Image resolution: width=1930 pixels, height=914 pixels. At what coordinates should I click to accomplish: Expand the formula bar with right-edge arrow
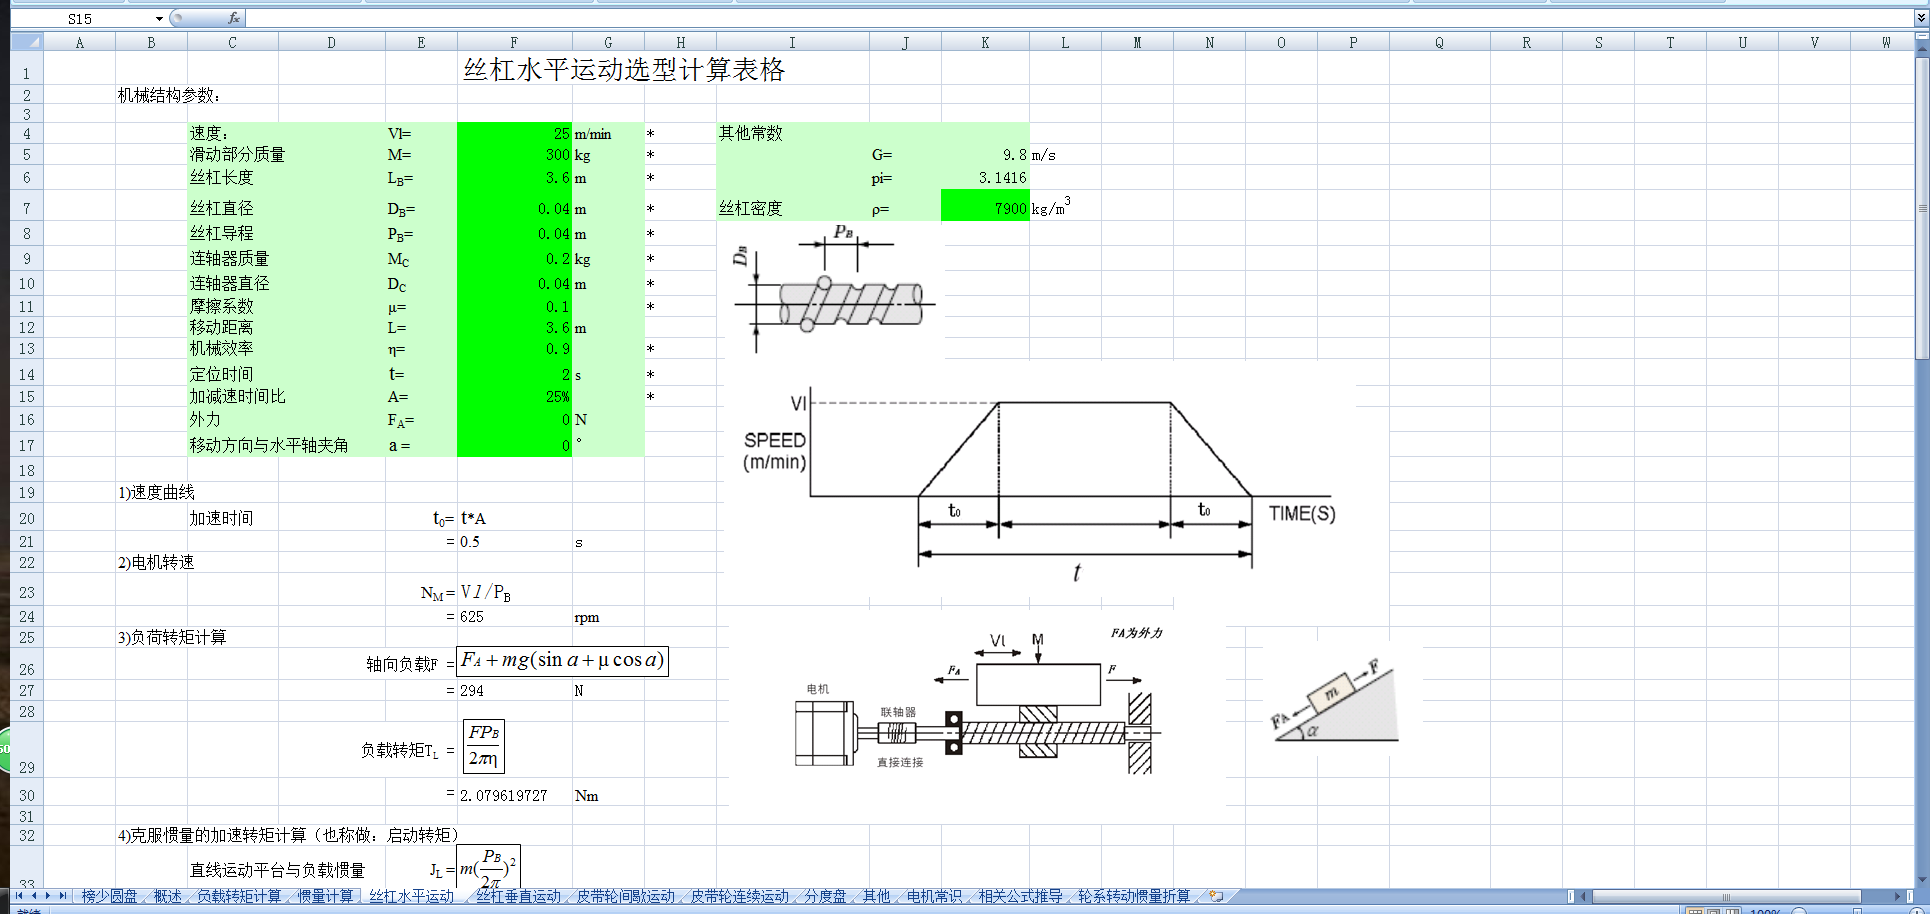tap(1920, 19)
